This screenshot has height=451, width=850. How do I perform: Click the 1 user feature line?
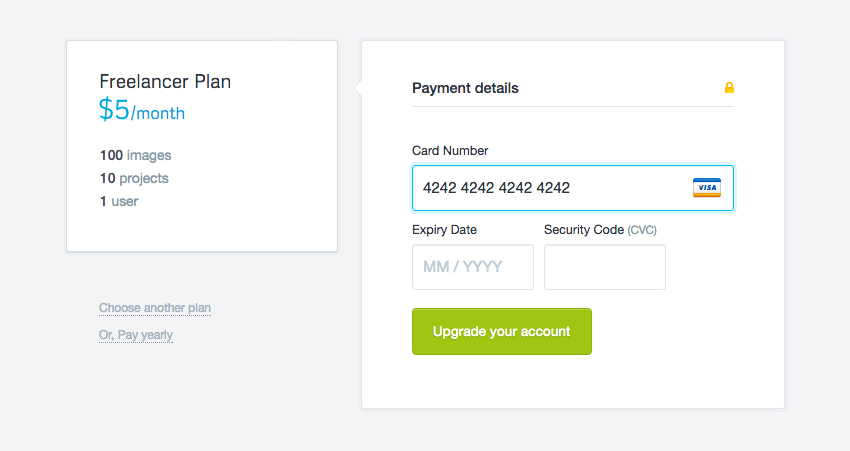119,201
